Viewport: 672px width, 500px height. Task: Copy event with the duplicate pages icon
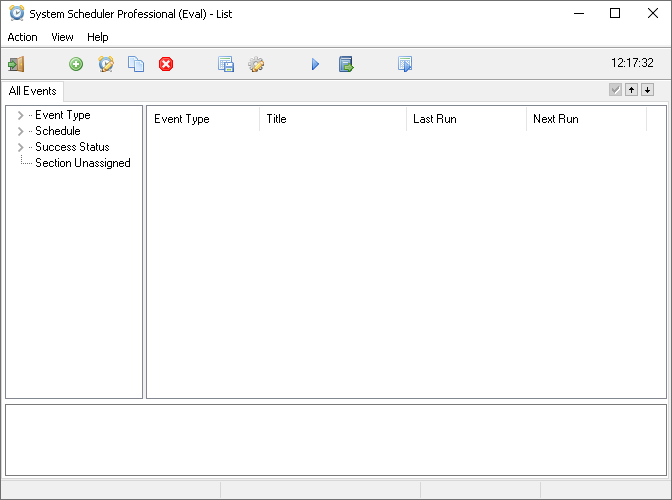(136, 64)
